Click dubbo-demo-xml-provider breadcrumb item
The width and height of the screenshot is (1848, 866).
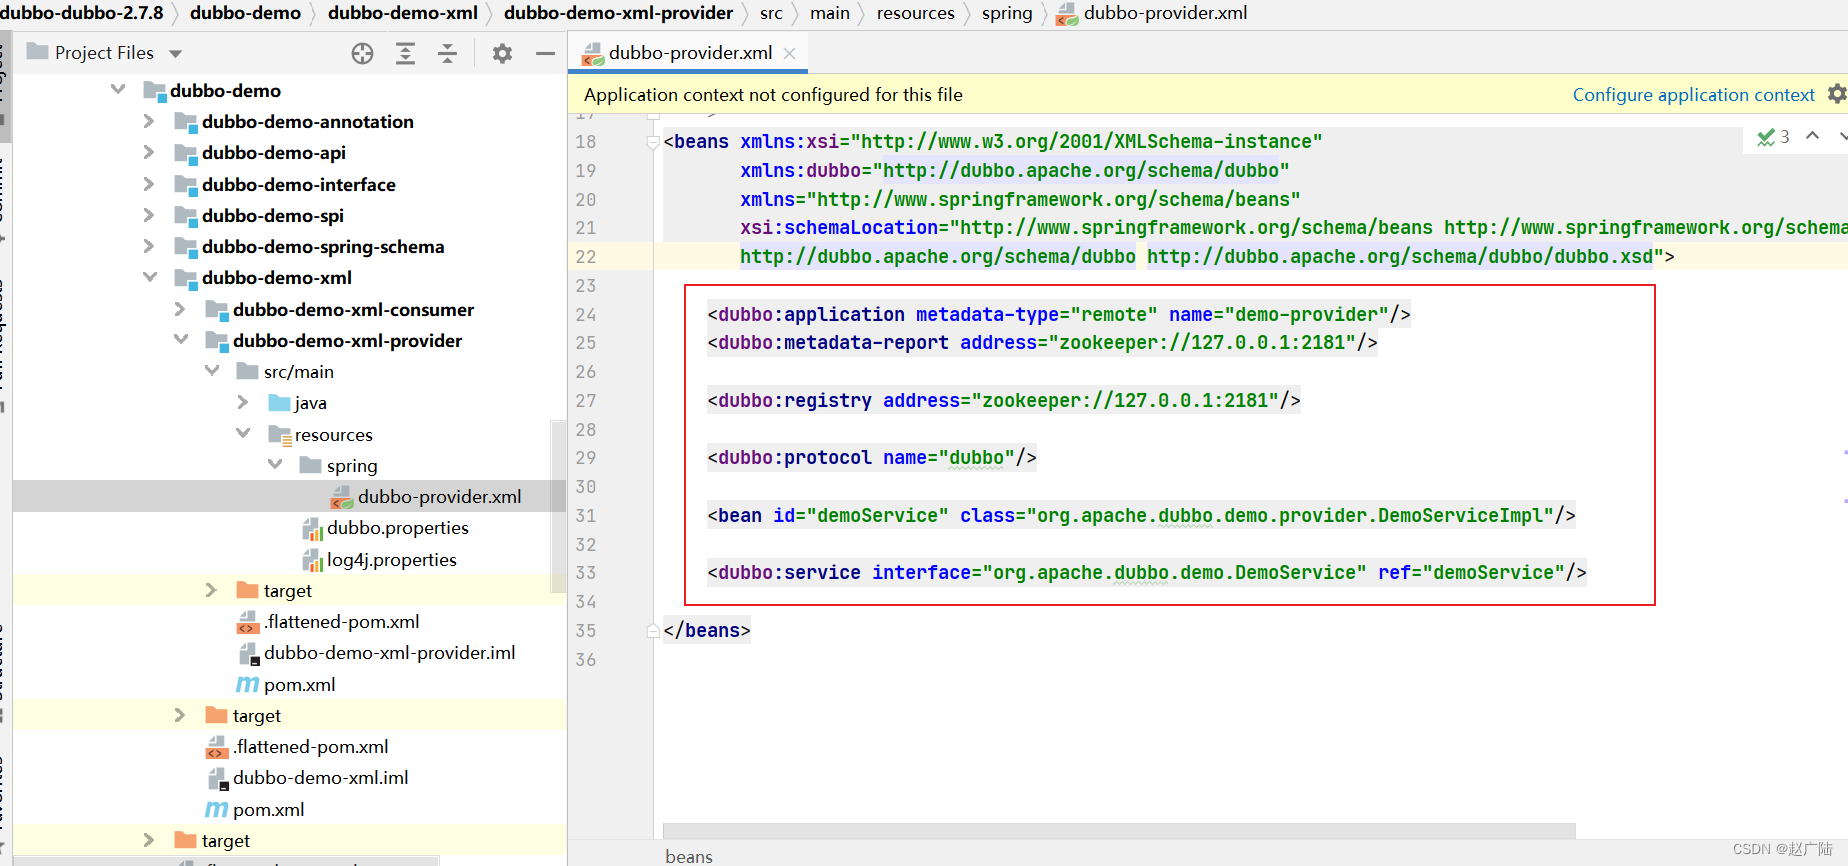[x=618, y=13]
